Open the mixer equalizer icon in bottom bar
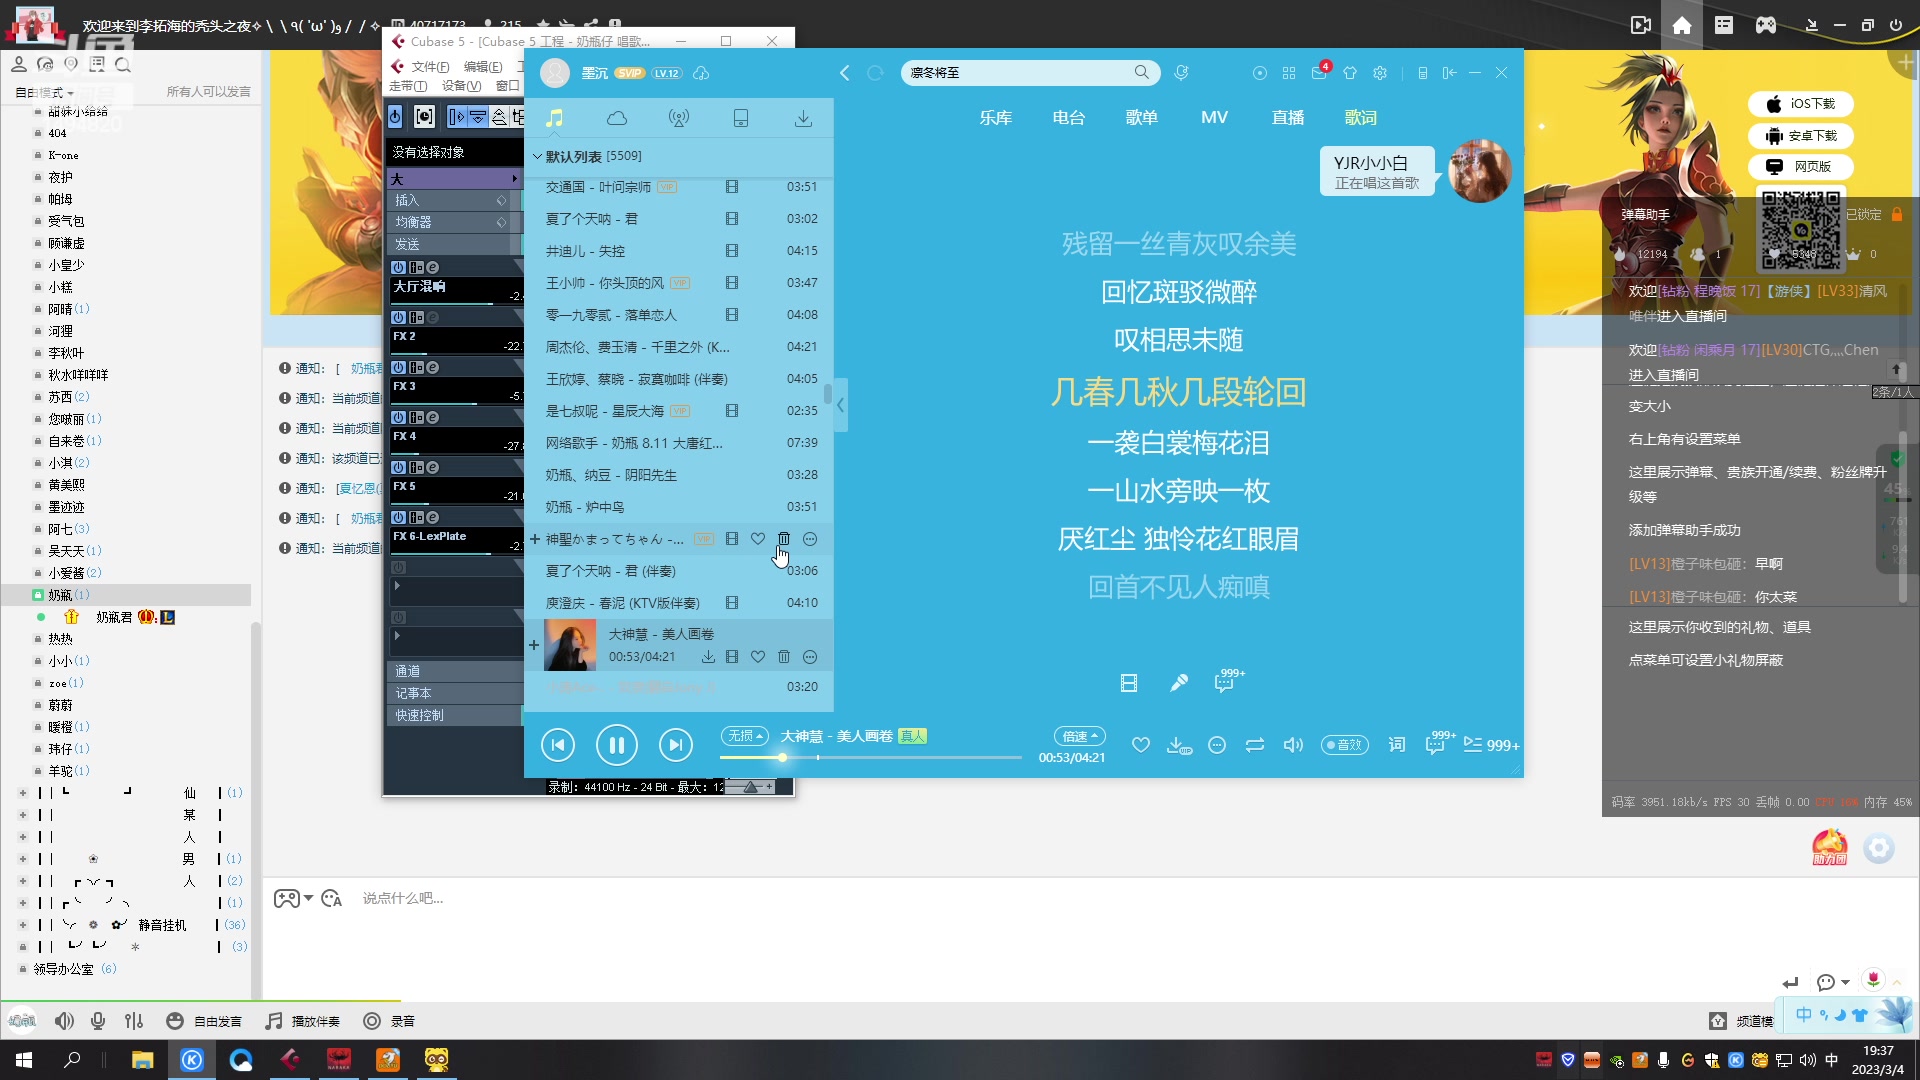Image resolution: width=1920 pixels, height=1080 pixels. click(x=134, y=1021)
